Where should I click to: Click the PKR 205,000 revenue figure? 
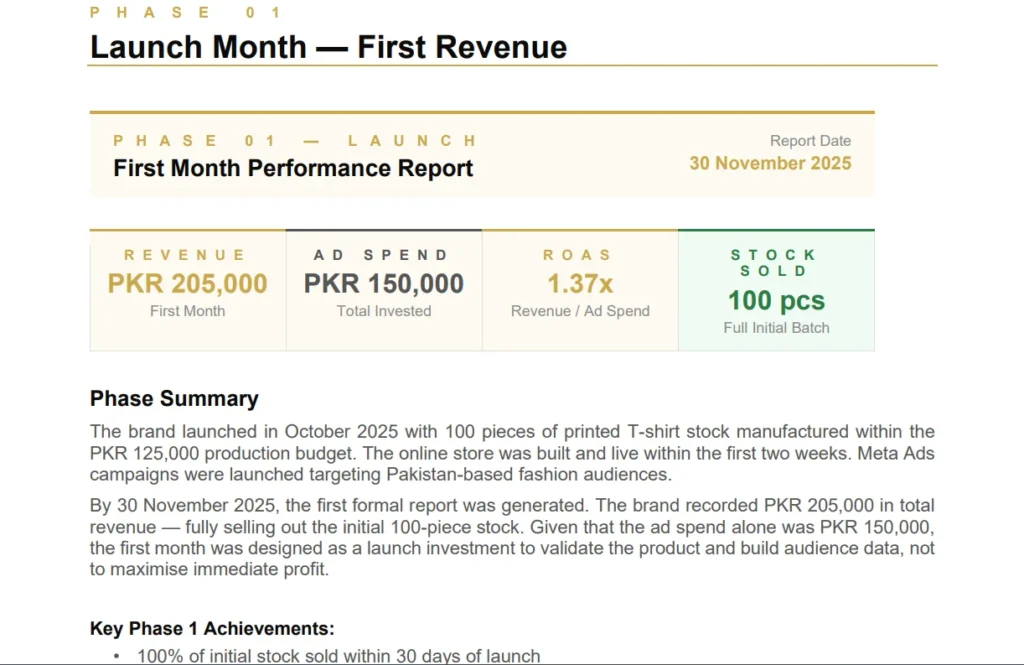187,284
